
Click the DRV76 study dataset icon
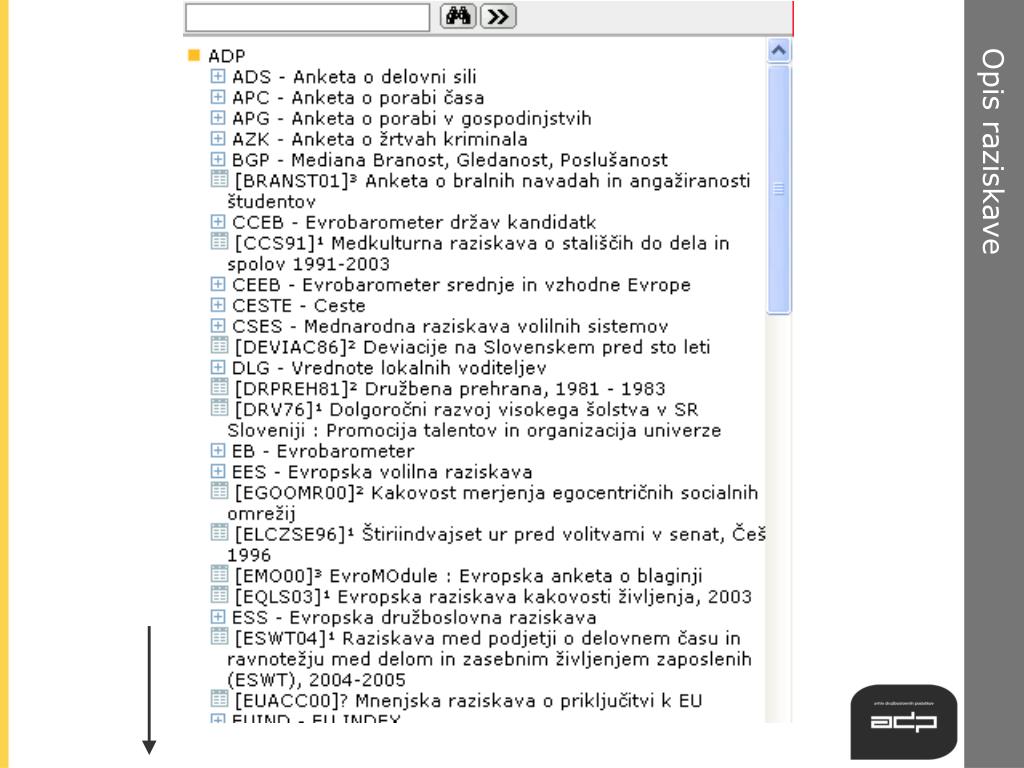219,408
